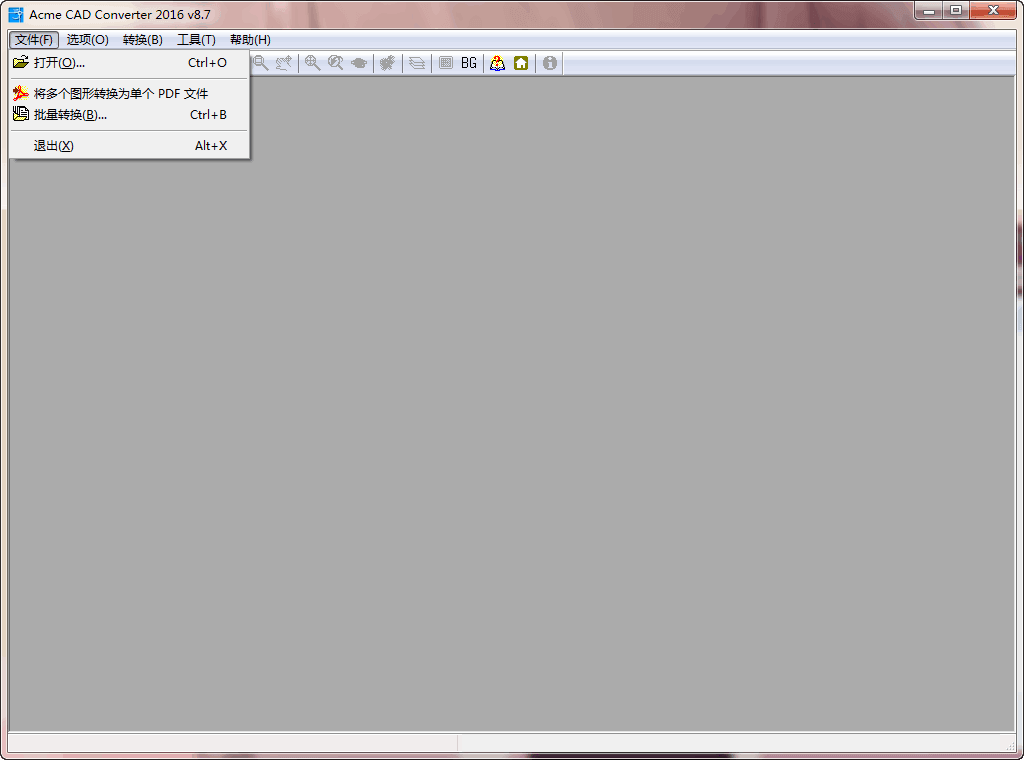Click the green home page icon
The height and width of the screenshot is (760, 1024).
point(521,63)
